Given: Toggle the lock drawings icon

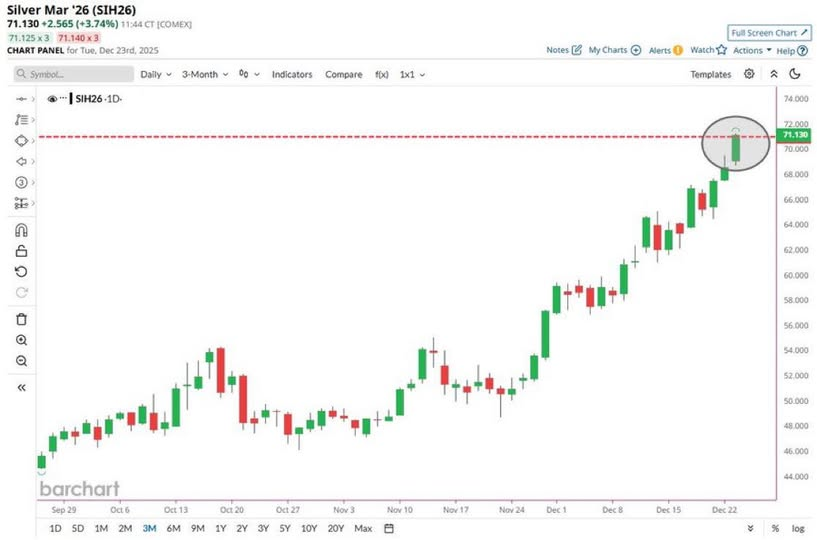Looking at the screenshot, I should (x=21, y=251).
